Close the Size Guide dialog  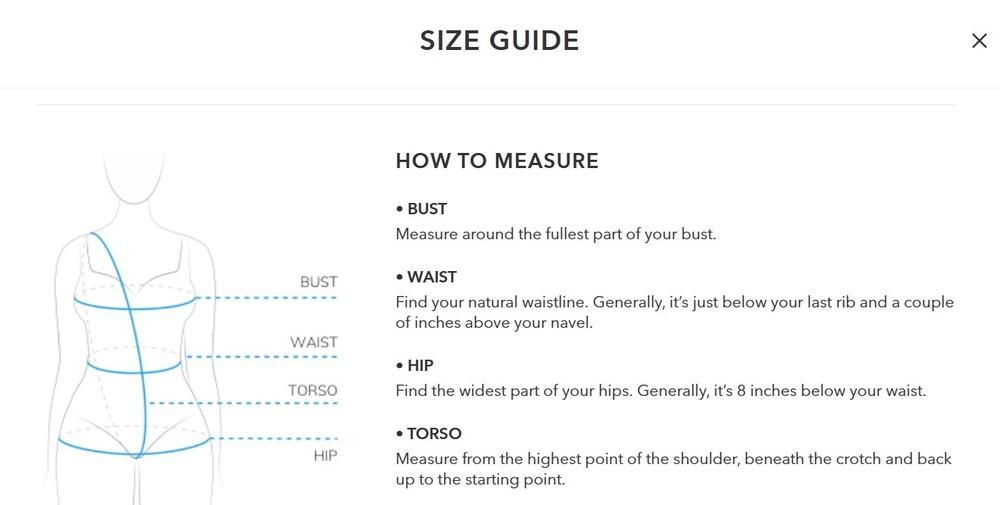979,41
